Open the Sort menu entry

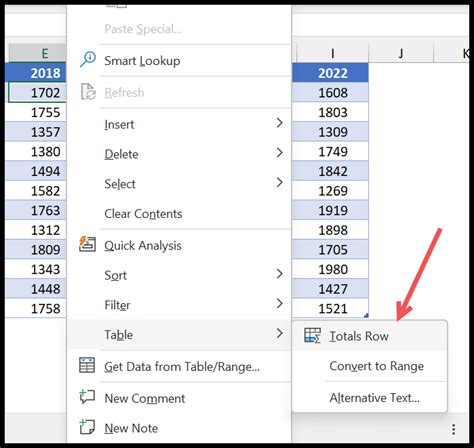pyautogui.click(x=179, y=275)
